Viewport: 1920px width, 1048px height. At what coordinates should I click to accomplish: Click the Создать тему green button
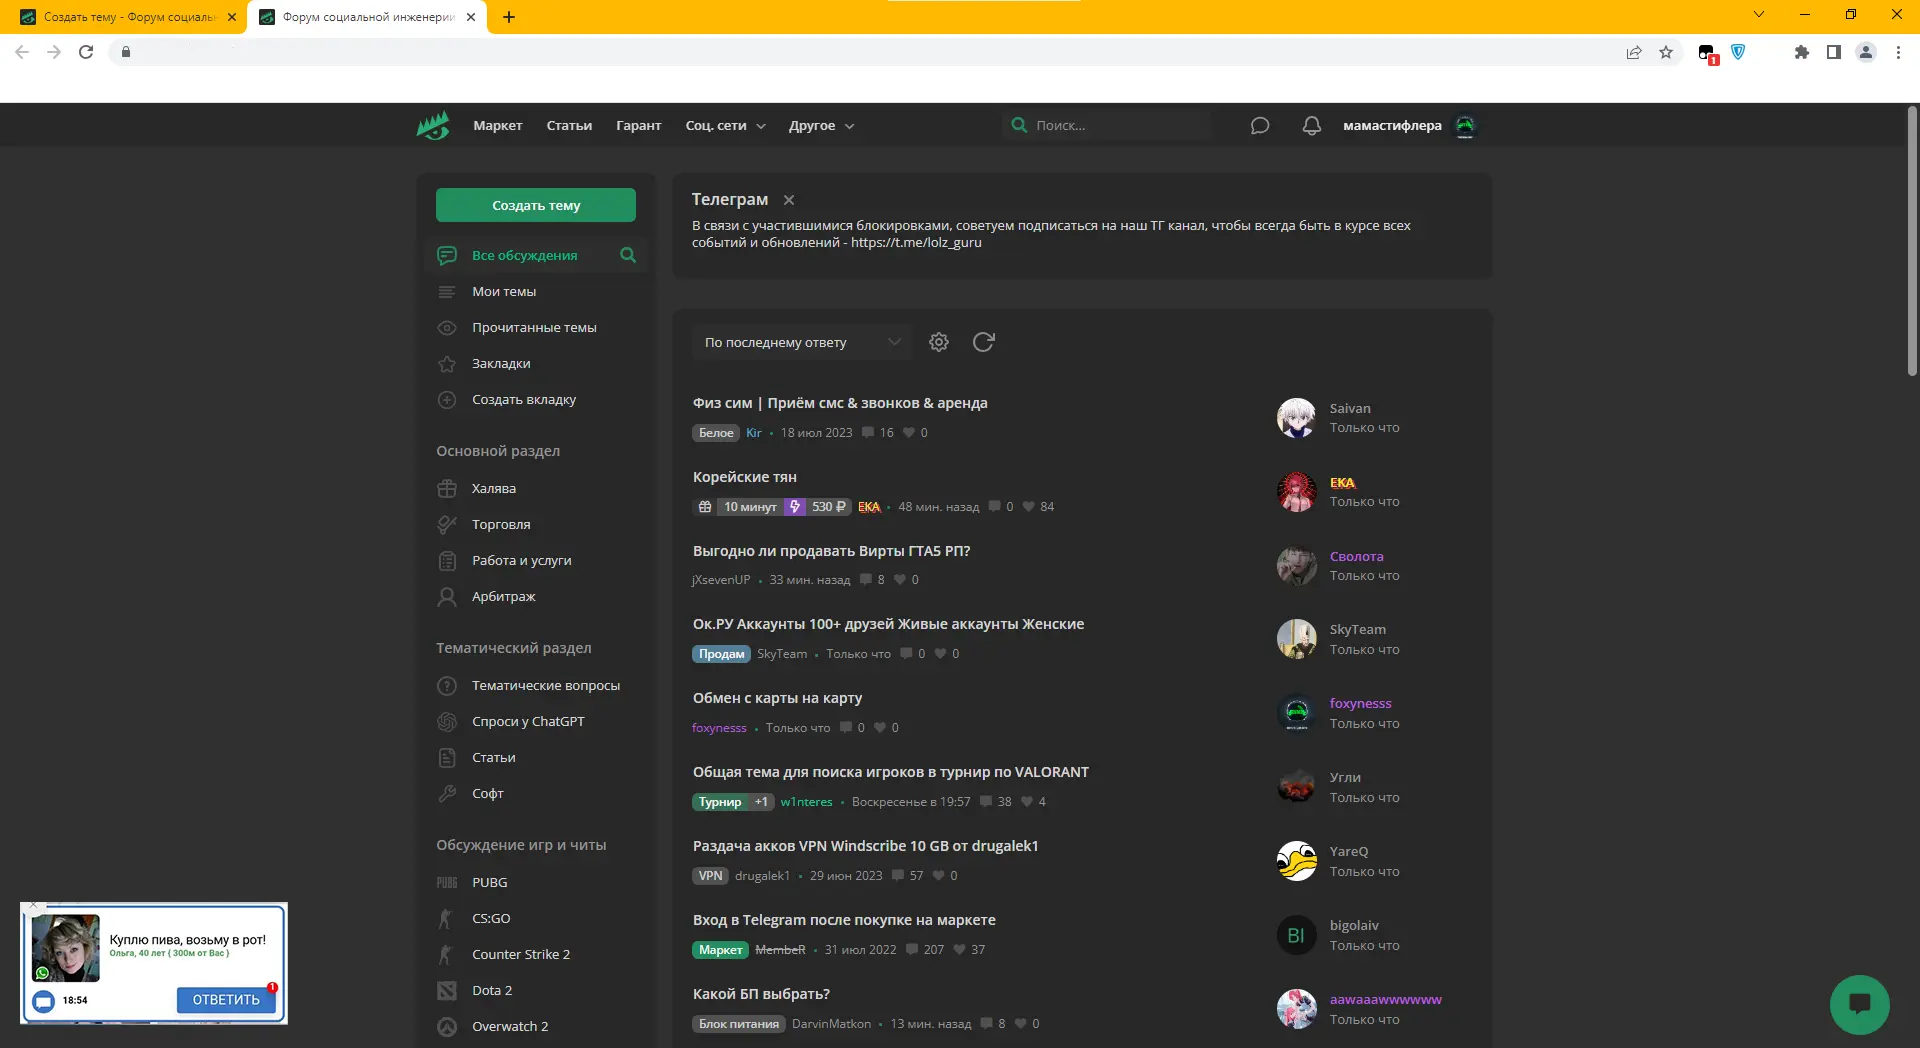click(536, 205)
